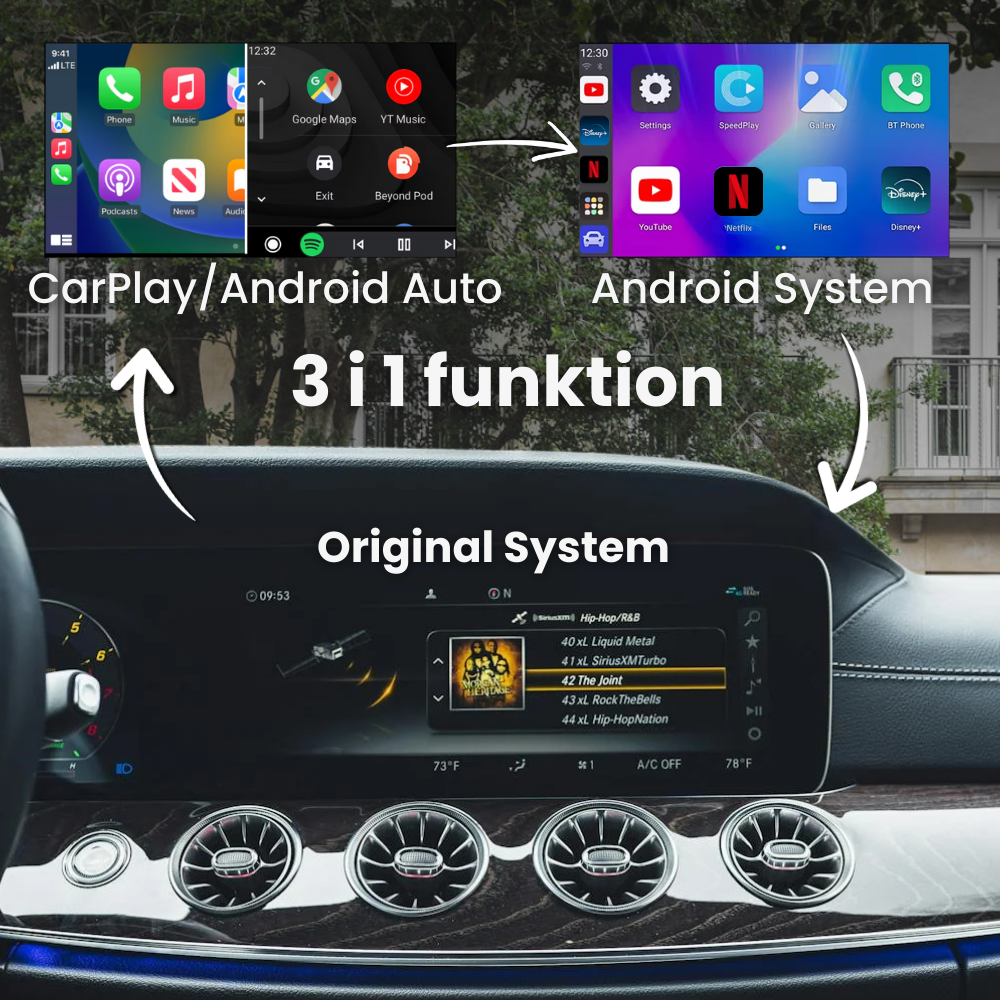Image resolution: width=1000 pixels, height=1000 pixels.
Task: Open the app grid from Android System sidebar
Action: pos(594,205)
